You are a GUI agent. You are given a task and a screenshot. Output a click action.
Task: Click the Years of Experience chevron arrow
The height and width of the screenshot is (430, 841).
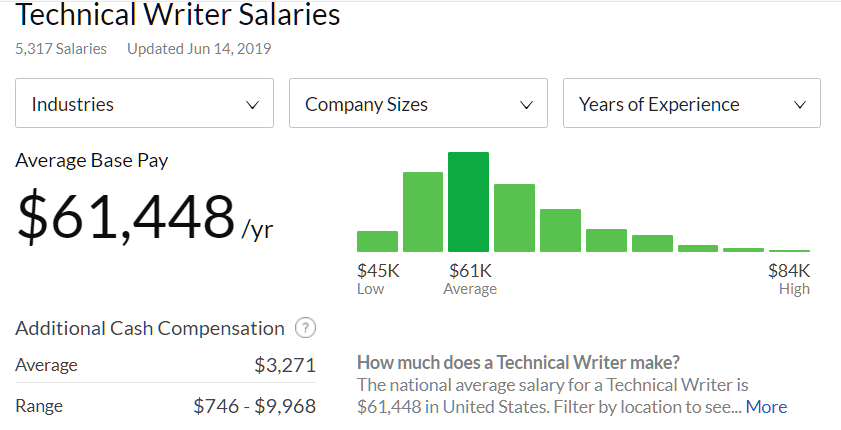coord(800,105)
